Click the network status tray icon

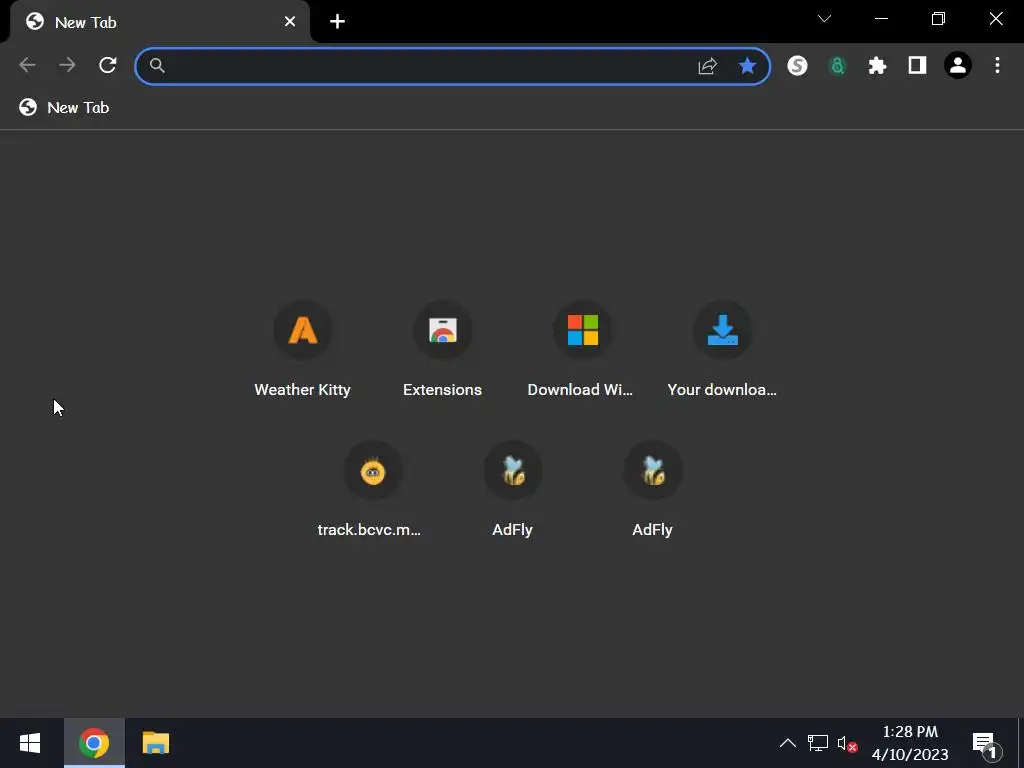[818, 743]
